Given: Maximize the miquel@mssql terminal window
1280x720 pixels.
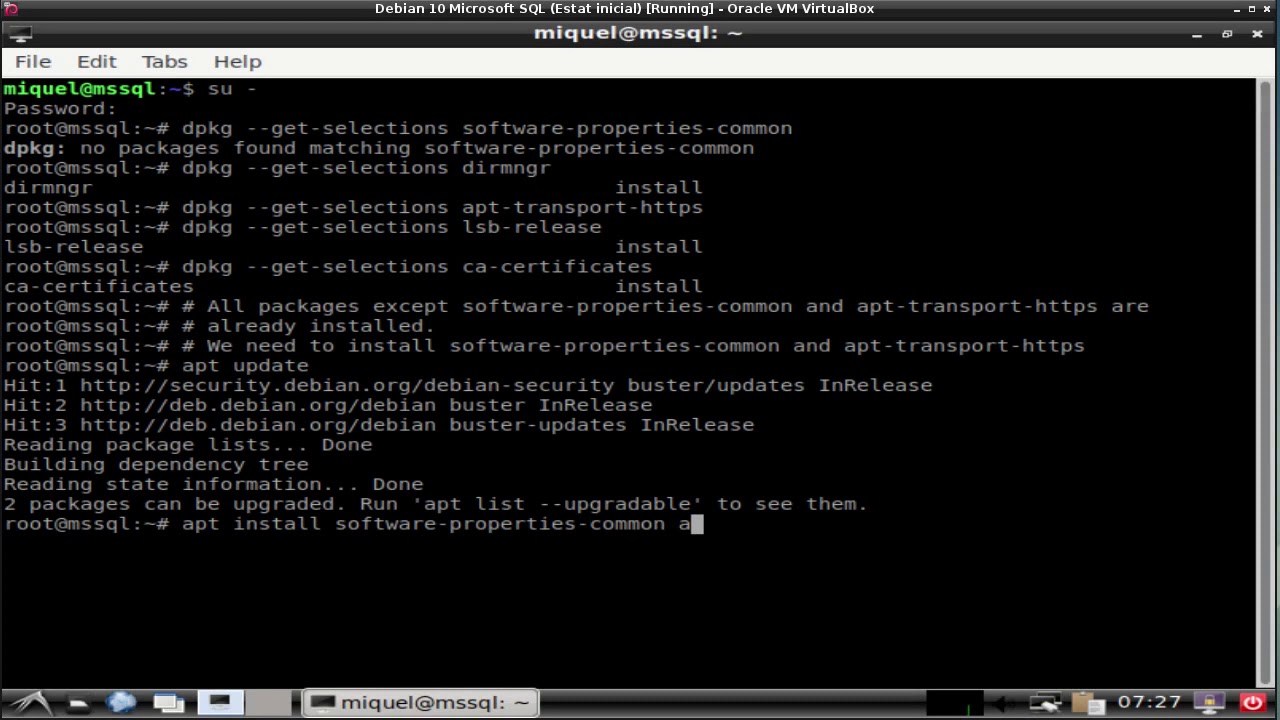Looking at the screenshot, I should (1227, 34).
